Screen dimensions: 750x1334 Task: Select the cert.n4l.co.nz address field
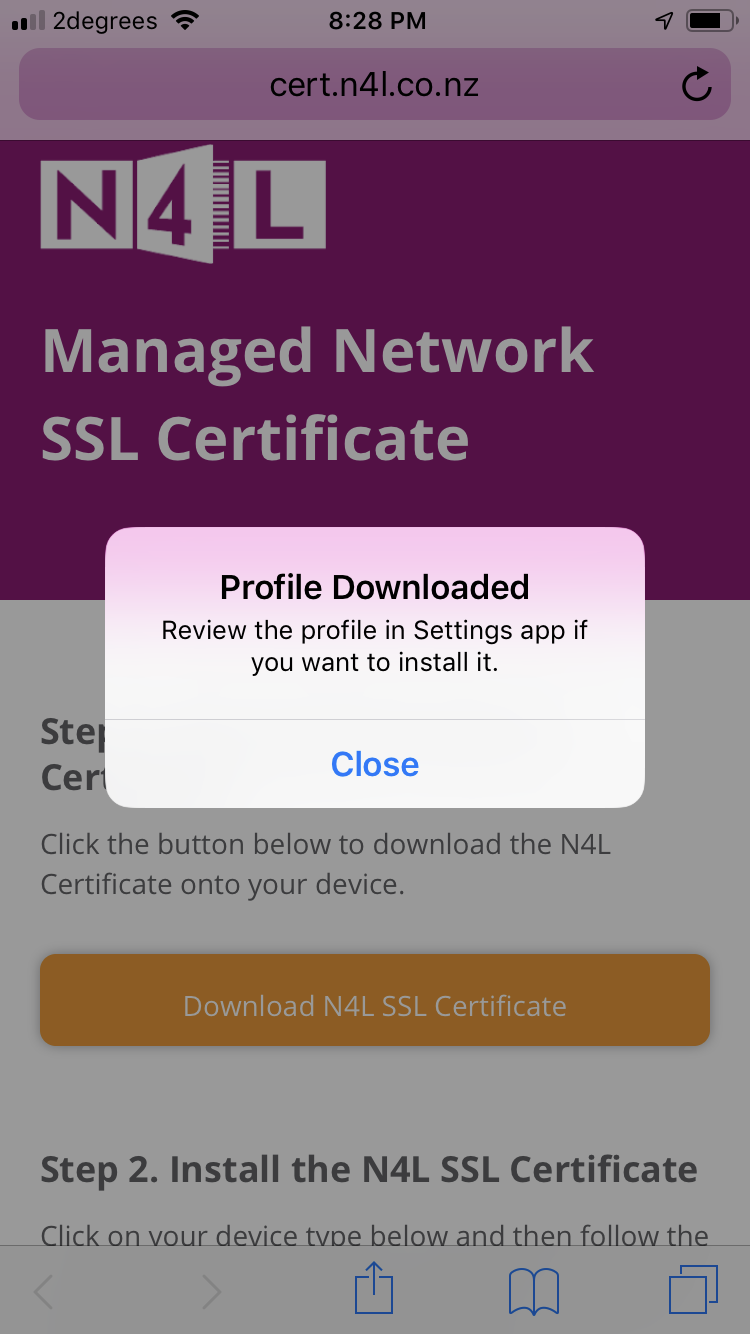coord(375,84)
